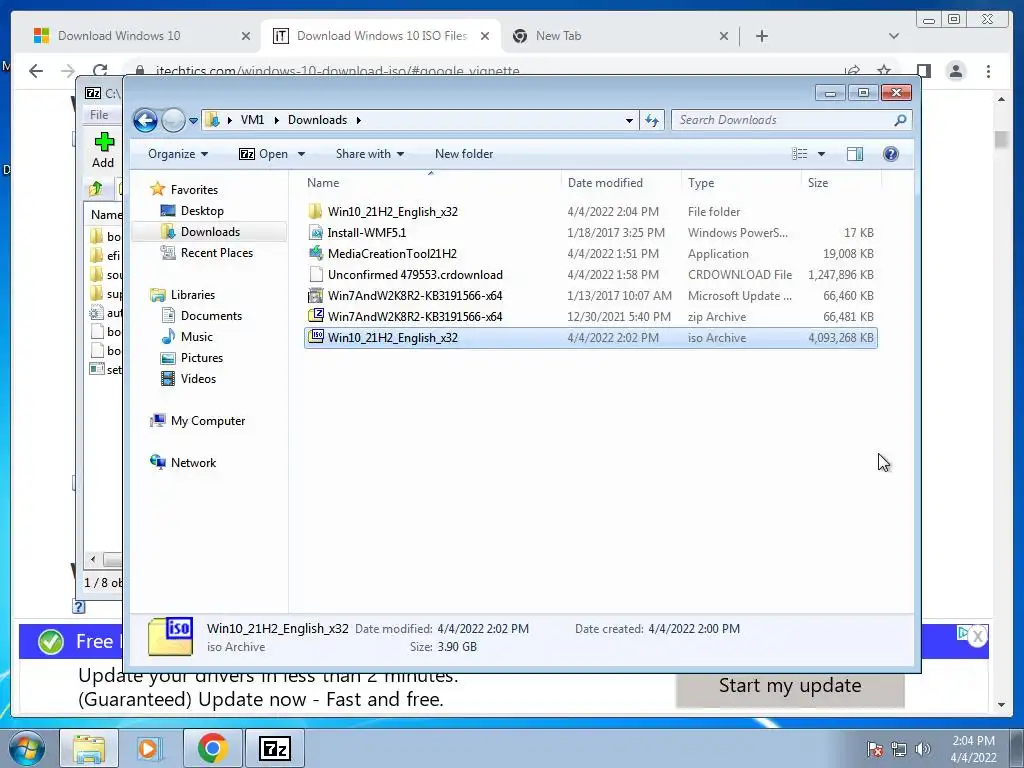Select the Win10_21H2_English_x32 folder icon
Screen dimensions: 1024x768
pyautogui.click(x=315, y=212)
